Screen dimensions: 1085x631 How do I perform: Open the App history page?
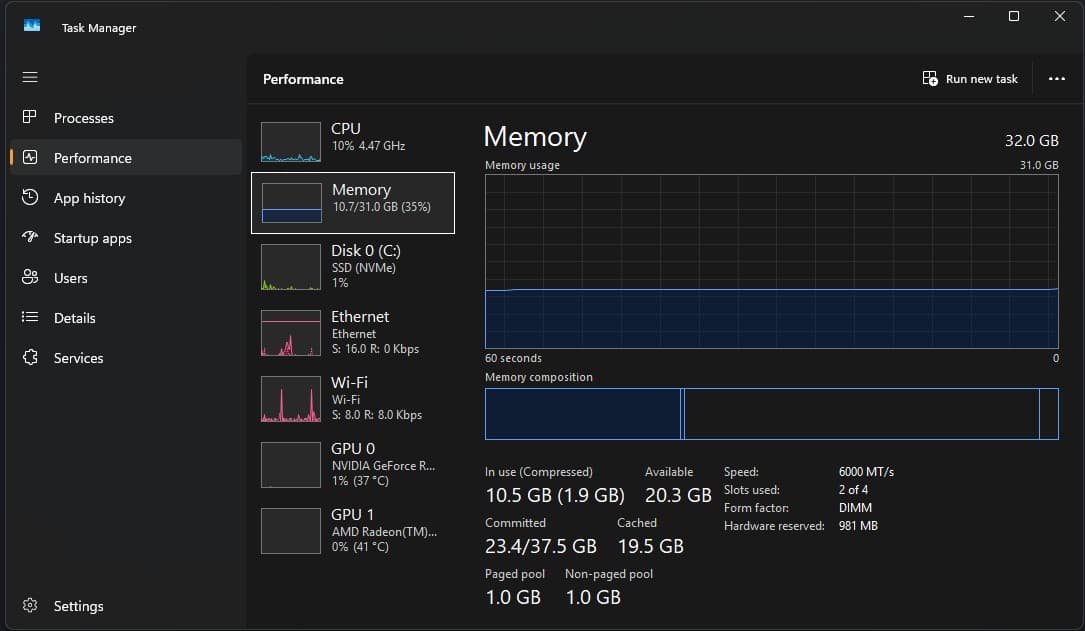pyautogui.click(x=89, y=198)
